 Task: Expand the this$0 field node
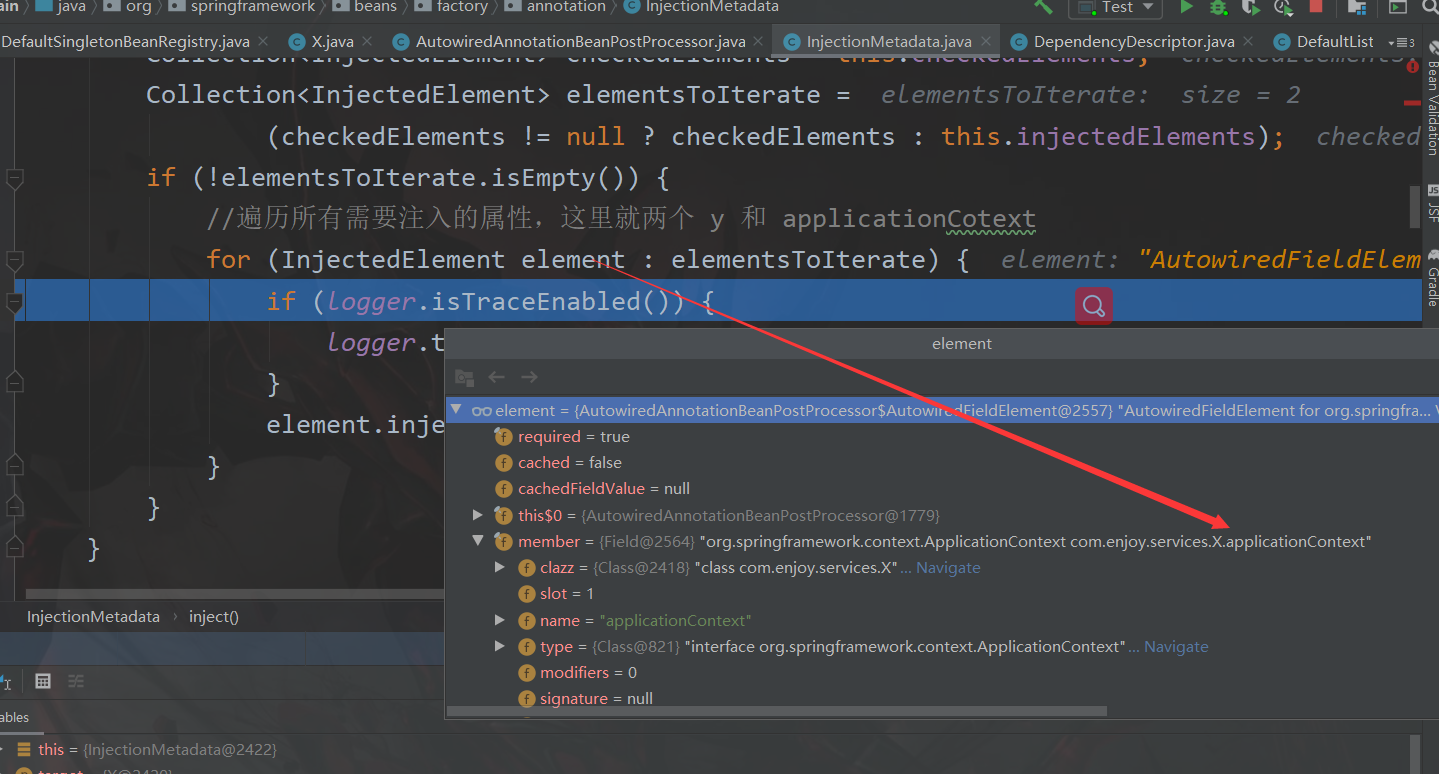(x=478, y=515)
